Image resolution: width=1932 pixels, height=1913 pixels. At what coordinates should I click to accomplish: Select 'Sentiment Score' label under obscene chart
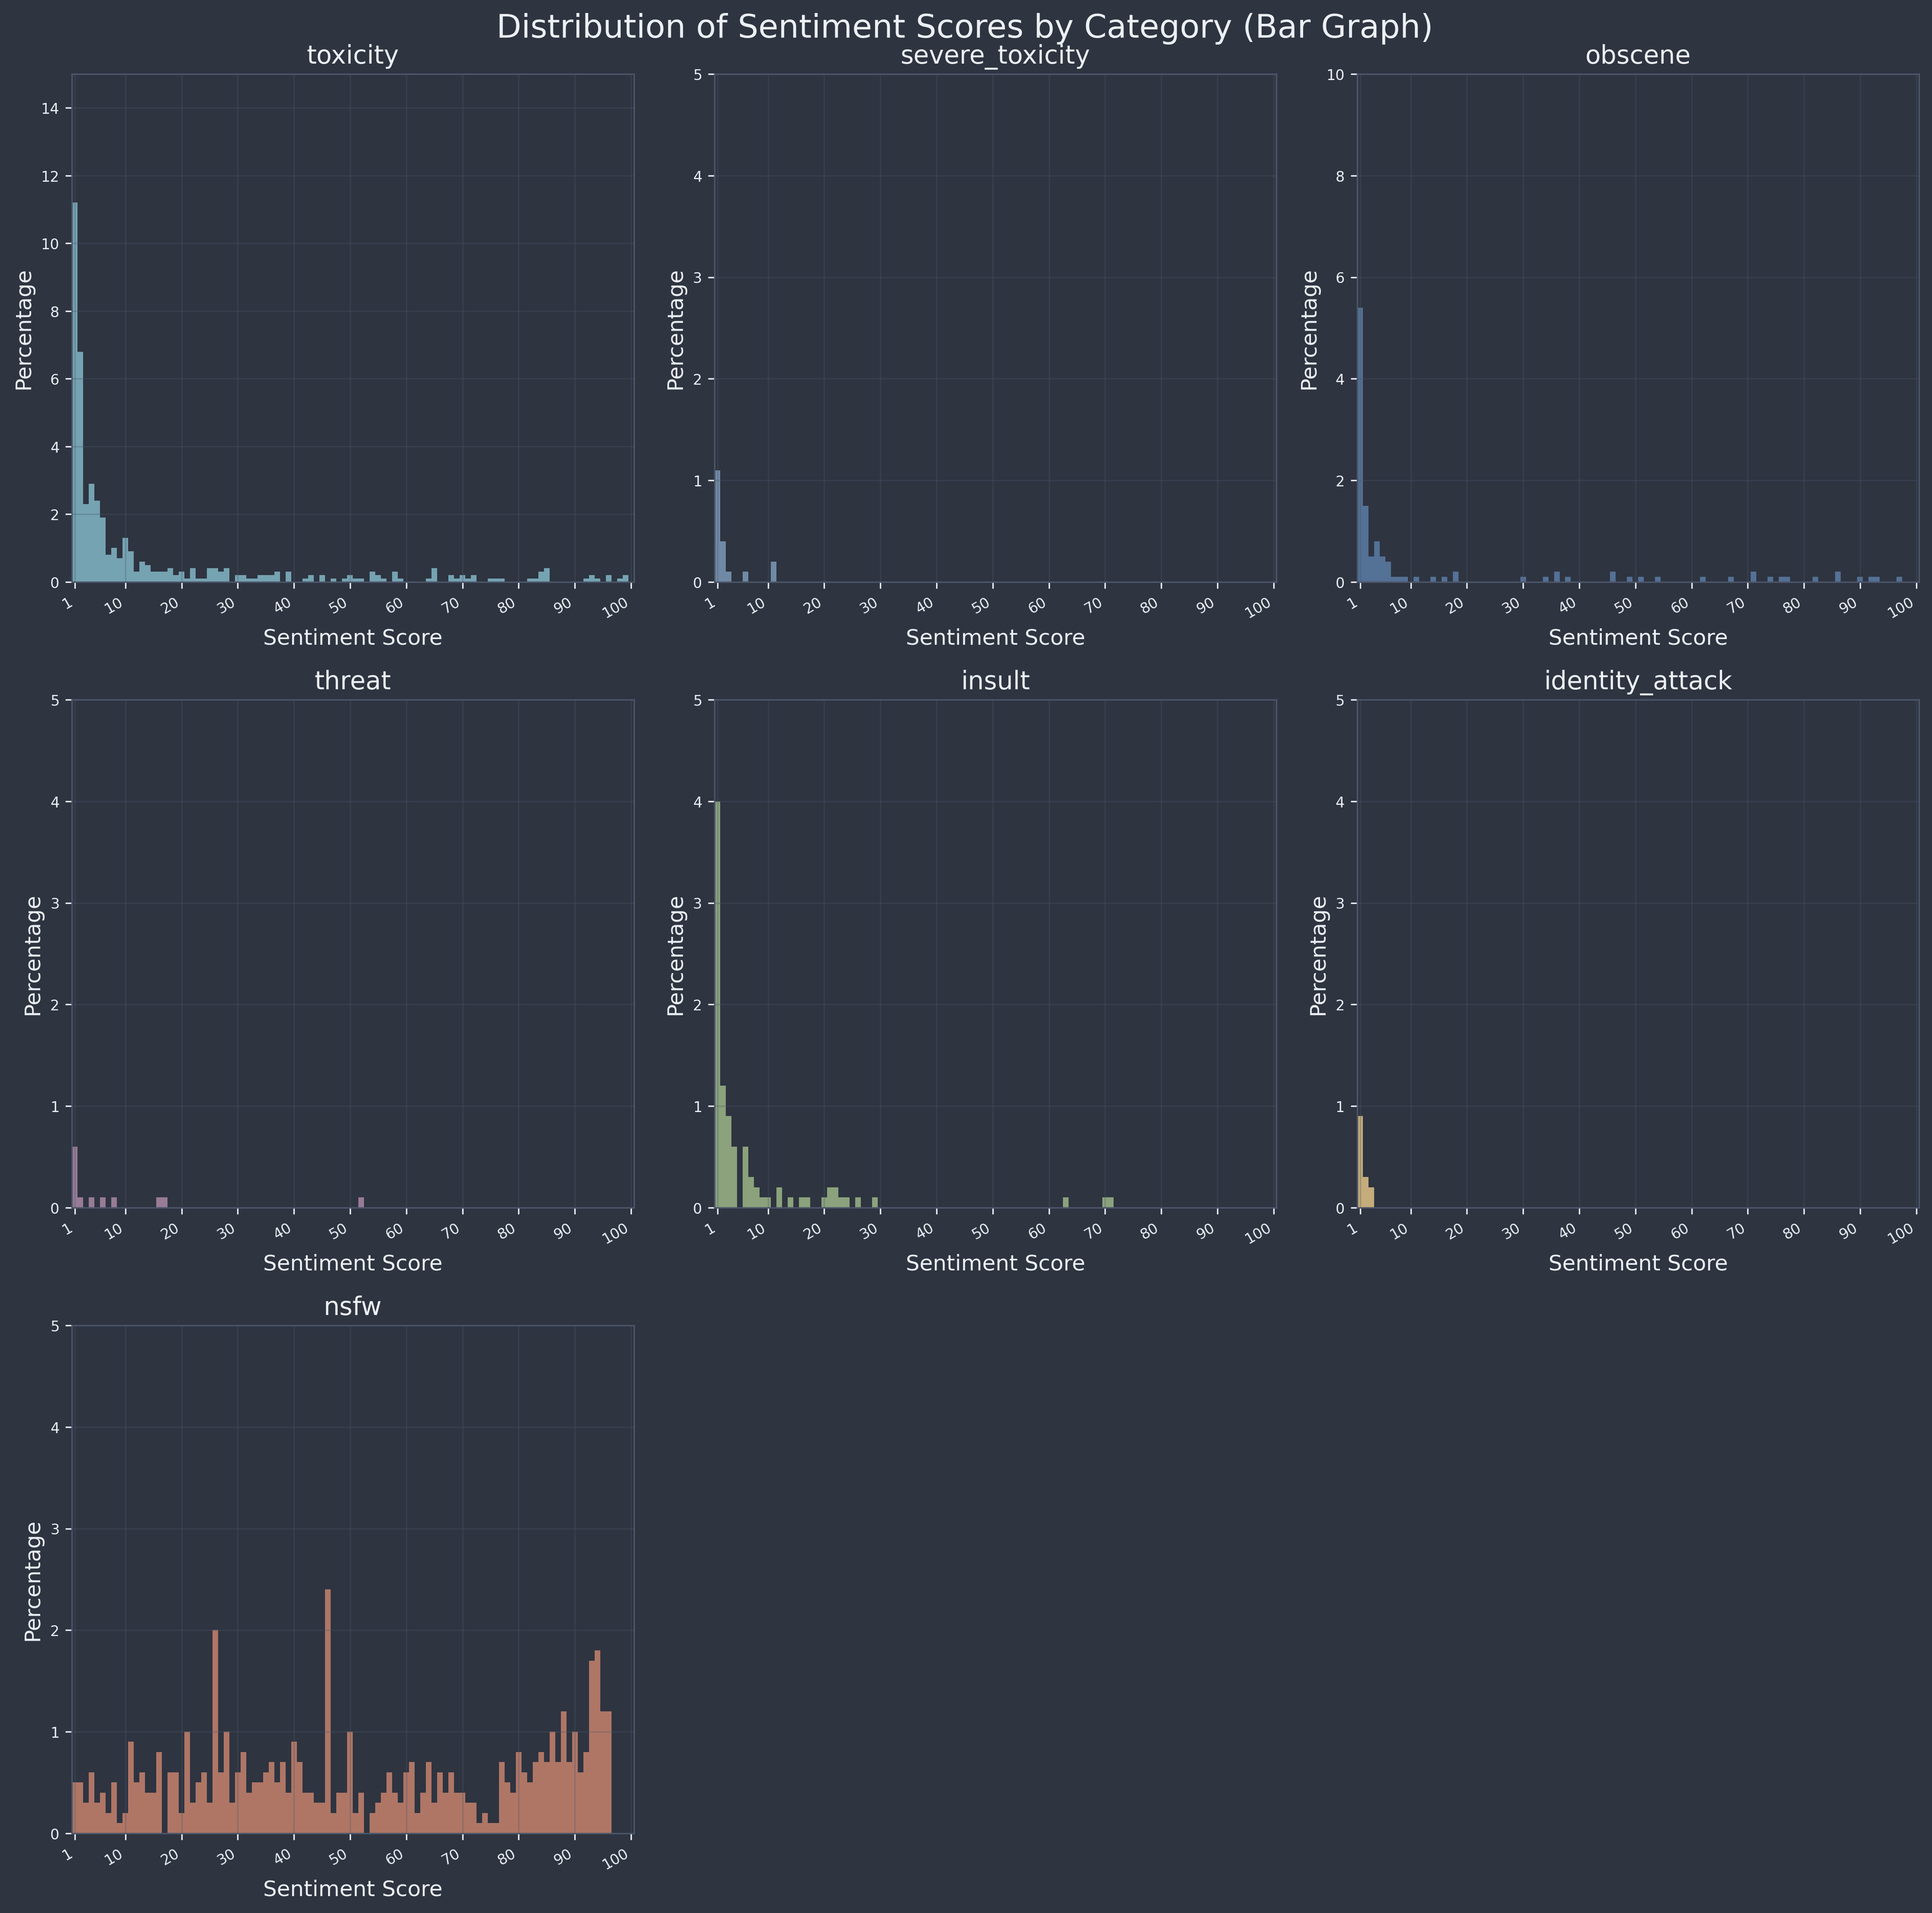[x=1638, y=637]
